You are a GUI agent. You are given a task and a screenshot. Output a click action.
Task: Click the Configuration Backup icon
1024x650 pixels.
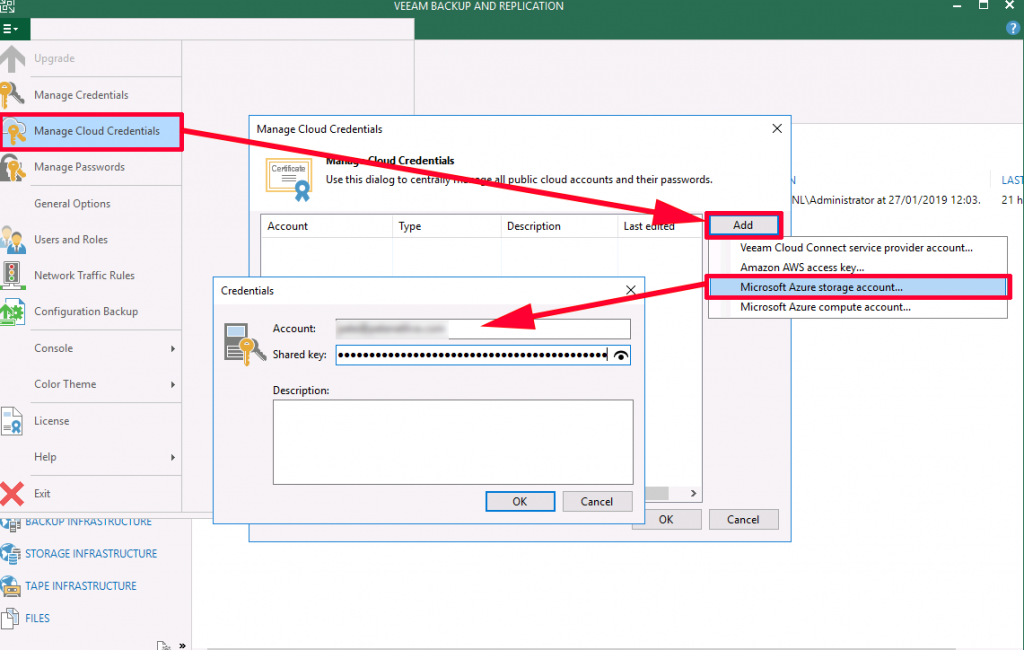pyautogui.click(x=13, y=311)
